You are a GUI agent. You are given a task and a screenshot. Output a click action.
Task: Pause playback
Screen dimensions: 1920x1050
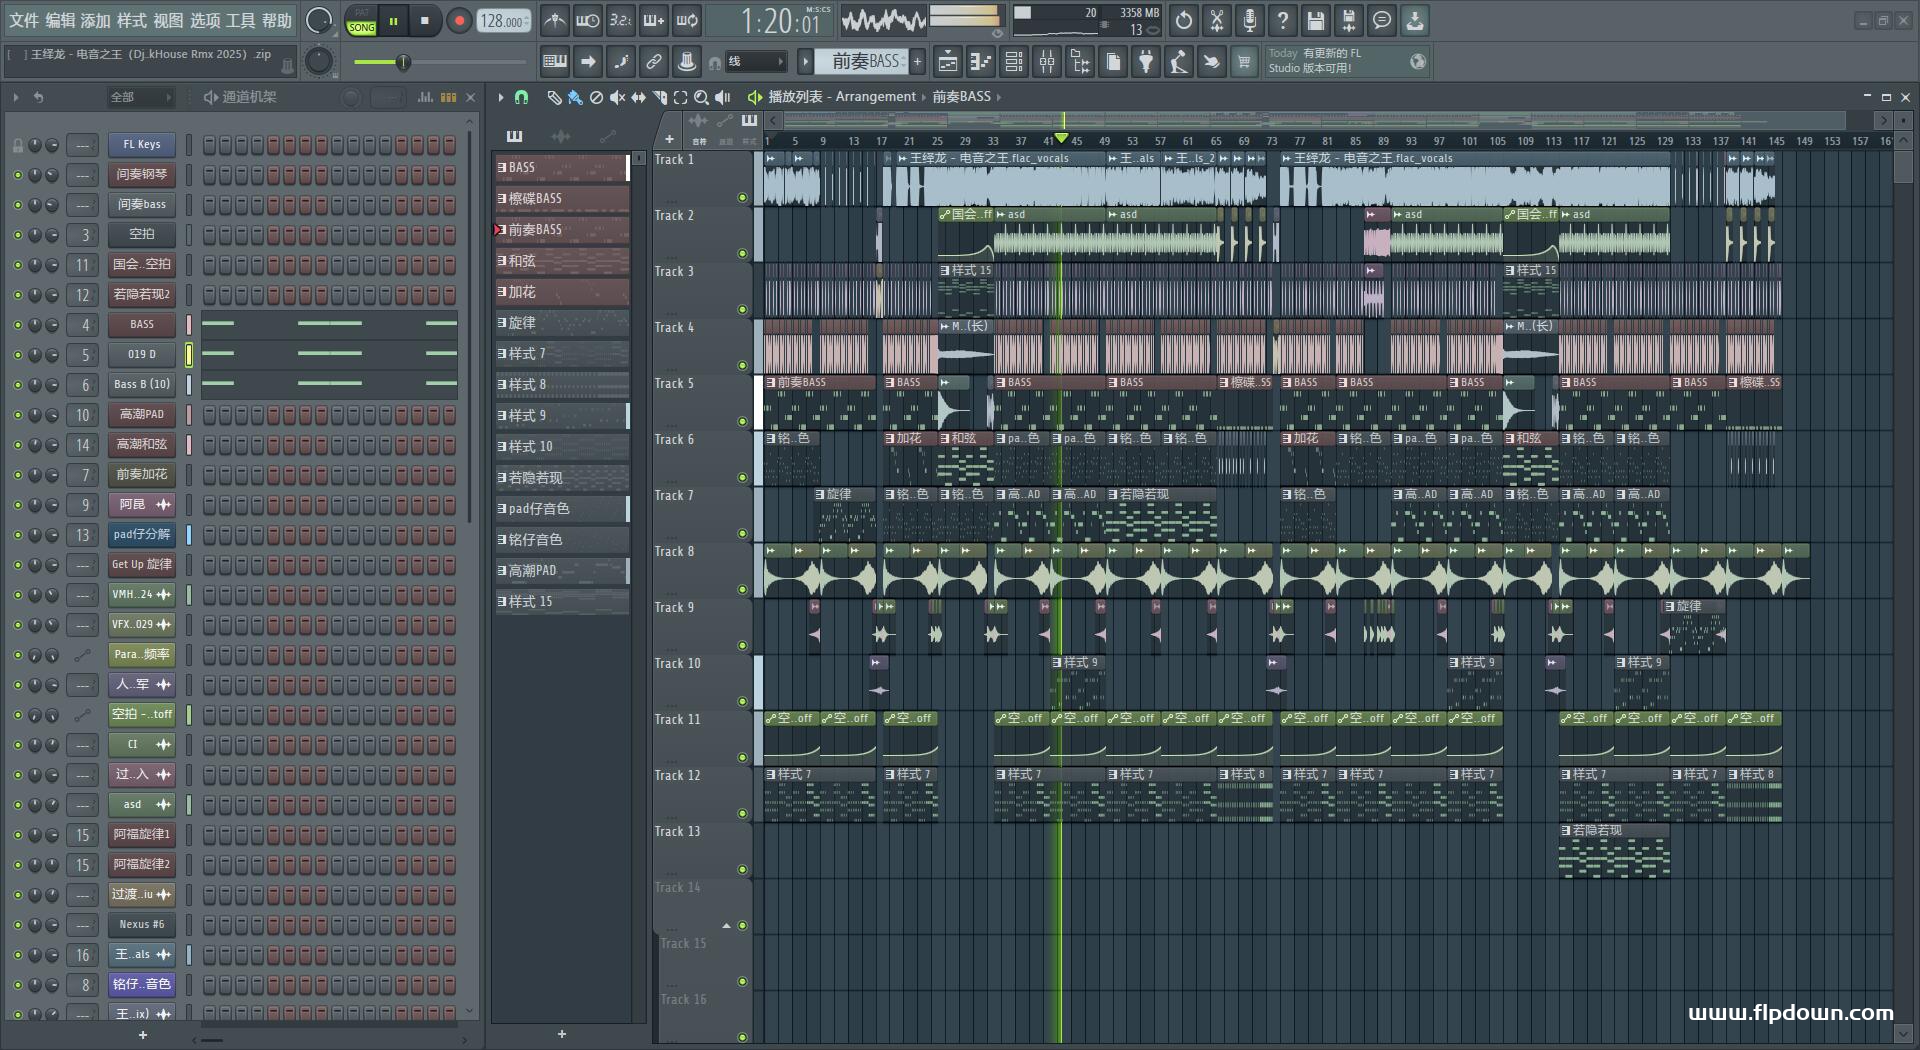(394, 20)
